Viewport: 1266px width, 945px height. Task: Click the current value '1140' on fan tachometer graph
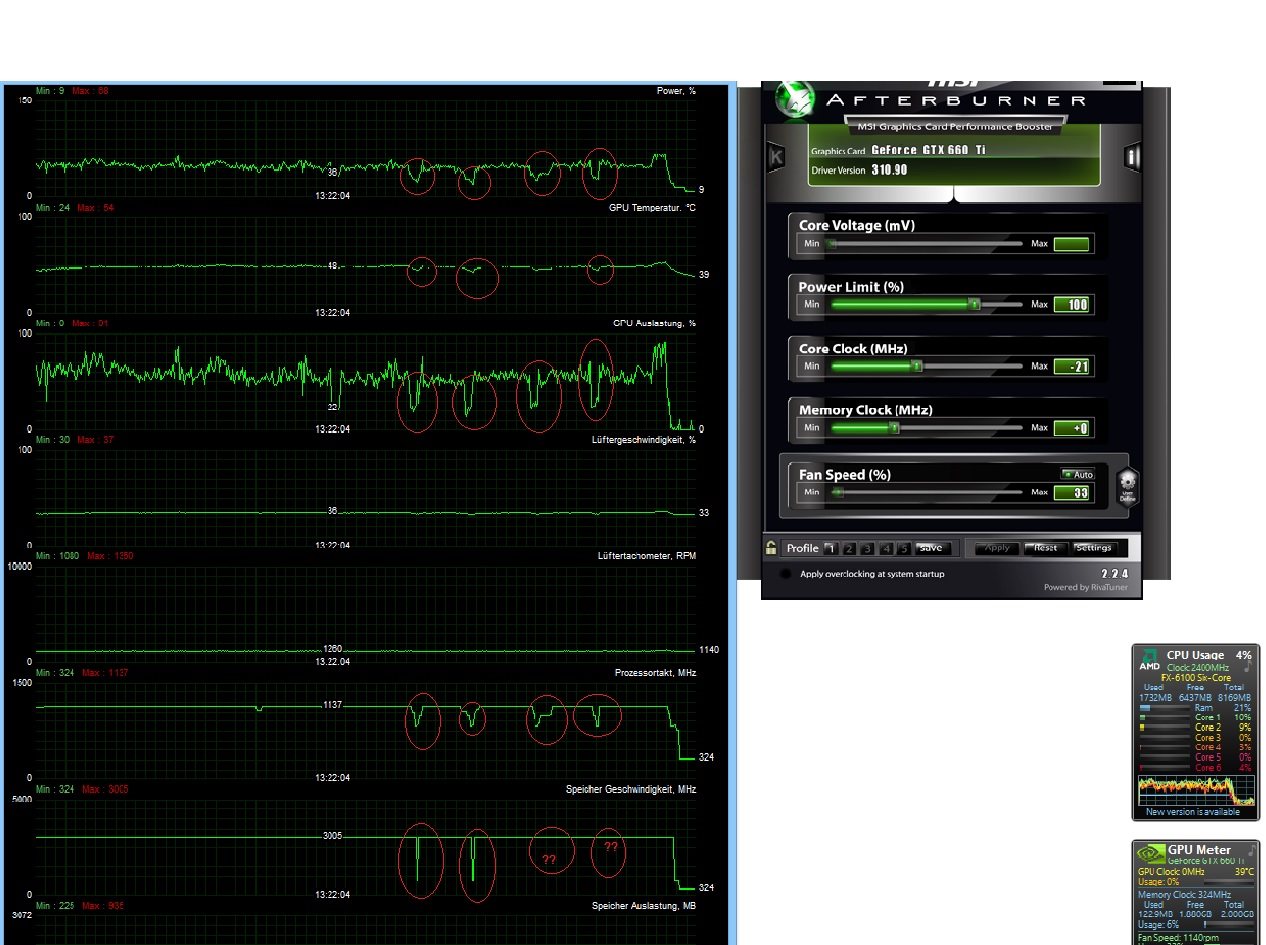709,650
